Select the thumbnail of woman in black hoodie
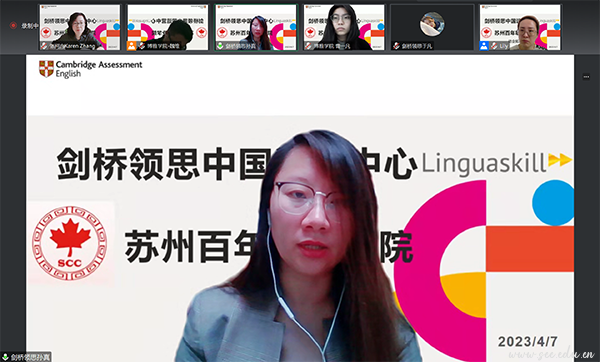The height and width of the screenshot is (362, 600). pyautogui.click(x=344, y=27)
